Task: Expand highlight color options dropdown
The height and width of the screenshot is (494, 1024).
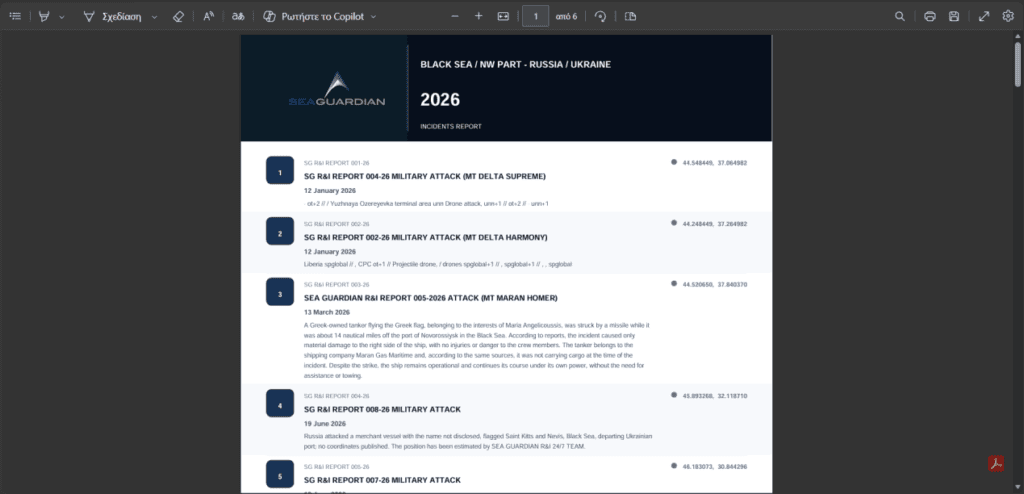Action: coord(62,17)
